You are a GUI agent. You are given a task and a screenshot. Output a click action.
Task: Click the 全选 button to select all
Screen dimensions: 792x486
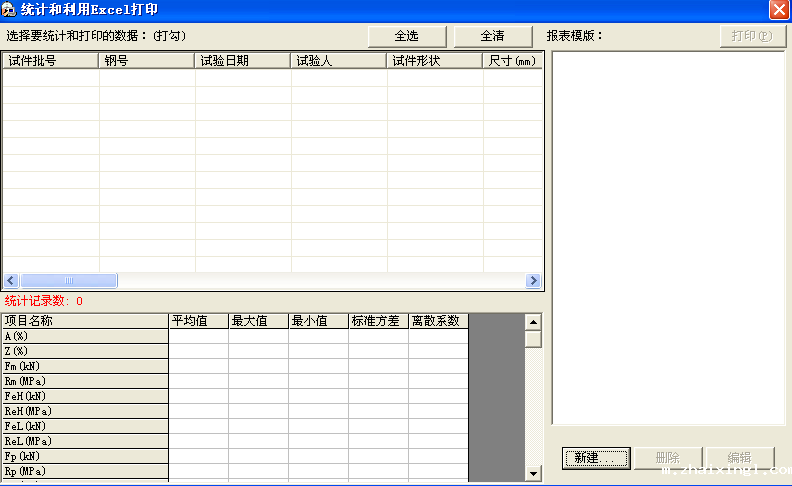pyautogui.click(x=407, y=36)
